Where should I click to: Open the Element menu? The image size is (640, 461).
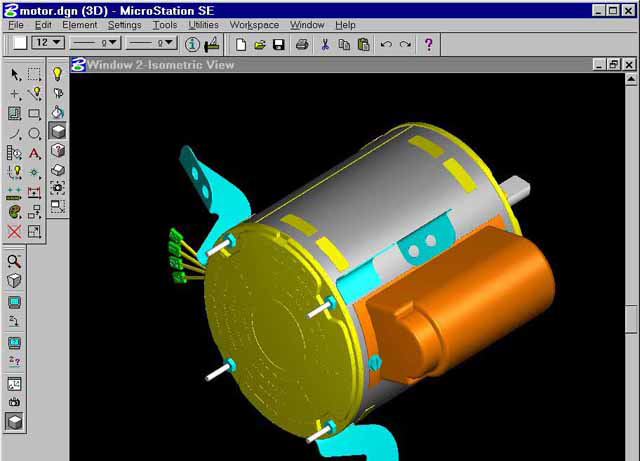(x=80, y=25)
